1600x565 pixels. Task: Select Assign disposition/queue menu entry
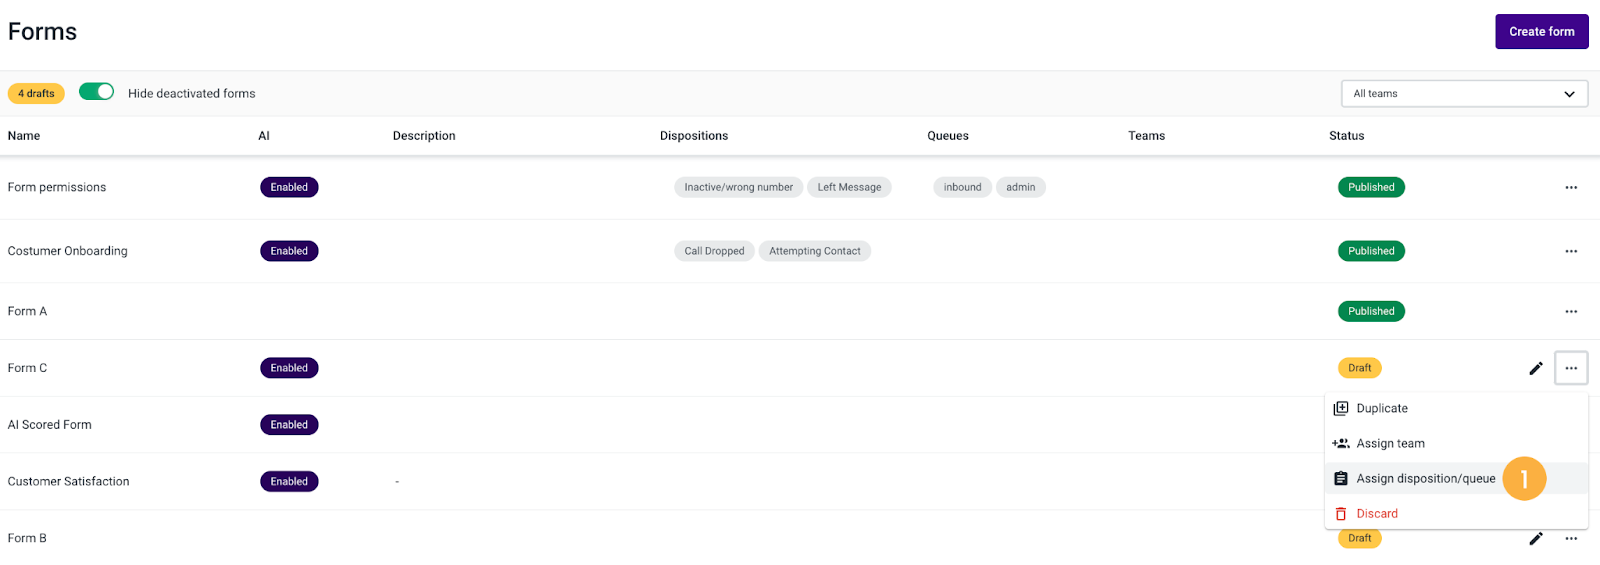(x=1456, y=478)
